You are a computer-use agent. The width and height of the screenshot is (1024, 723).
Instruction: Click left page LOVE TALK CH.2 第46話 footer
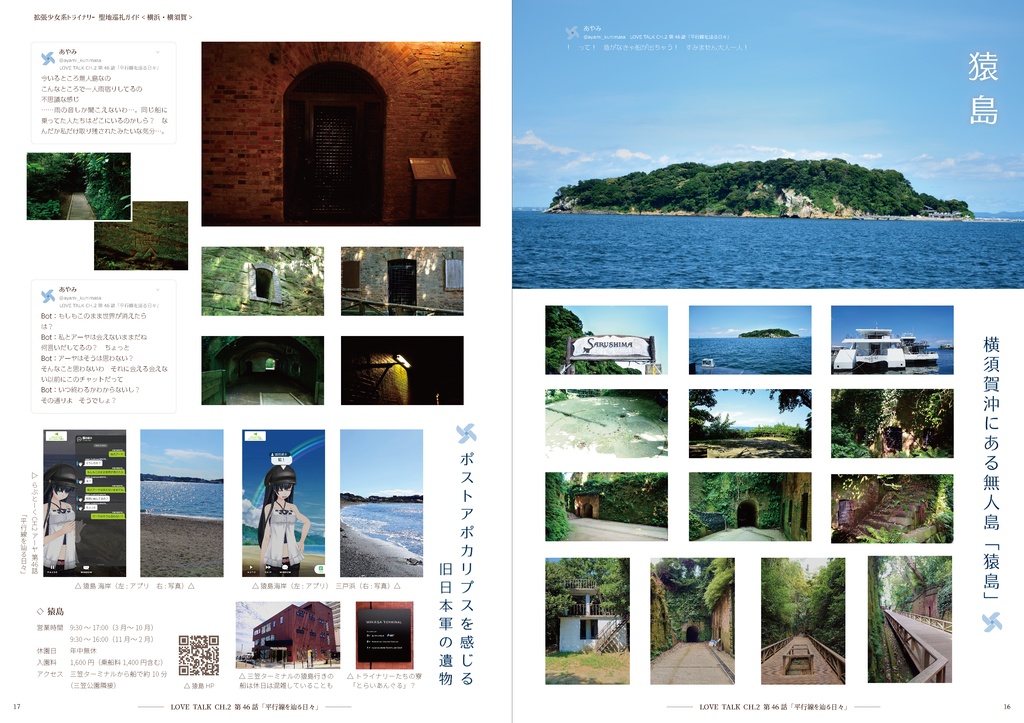pyautogui.click(x=245, y=707)
